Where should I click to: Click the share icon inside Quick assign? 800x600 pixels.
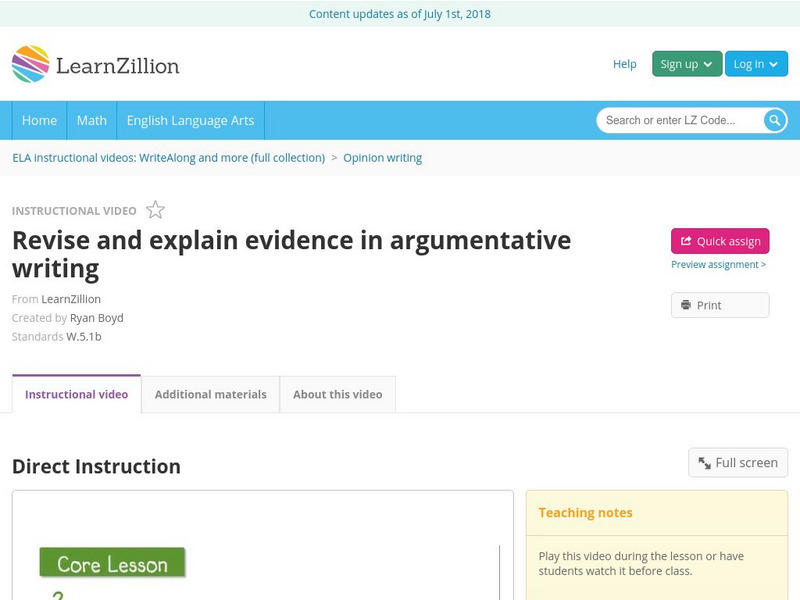(x=685, y=241)
